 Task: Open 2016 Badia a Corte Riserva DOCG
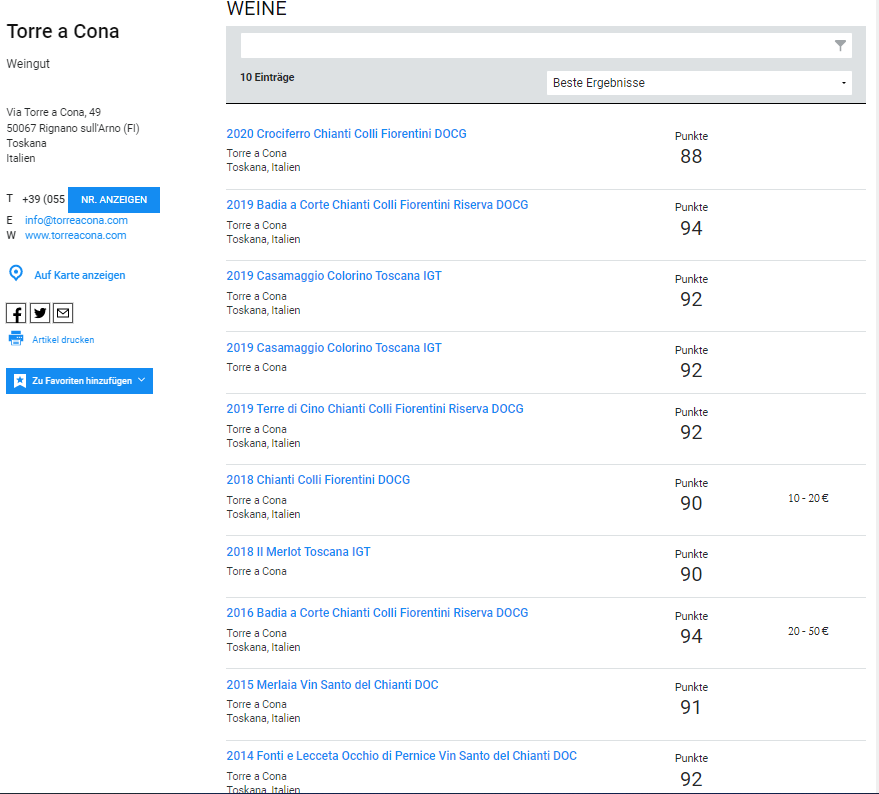(x=377, y=613)
